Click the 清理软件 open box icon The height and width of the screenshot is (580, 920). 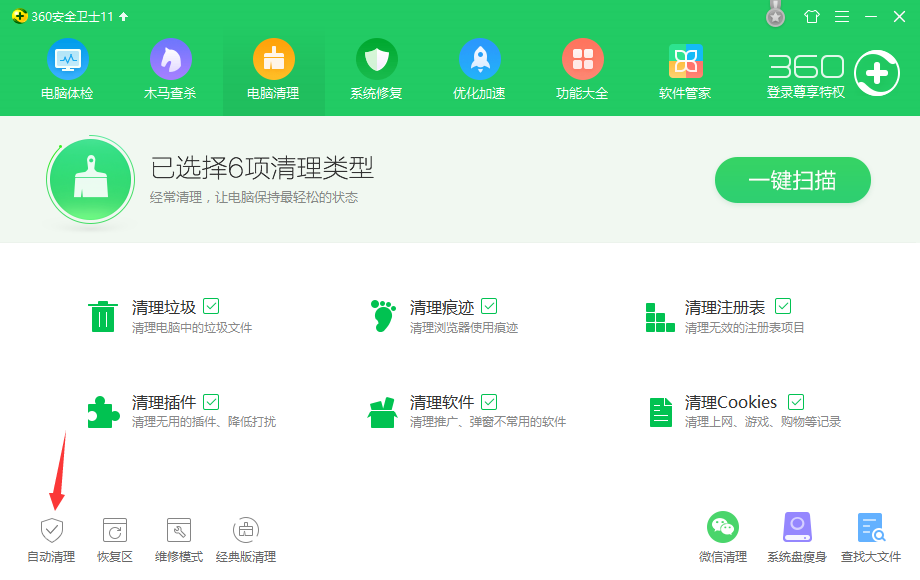[383, 412]
